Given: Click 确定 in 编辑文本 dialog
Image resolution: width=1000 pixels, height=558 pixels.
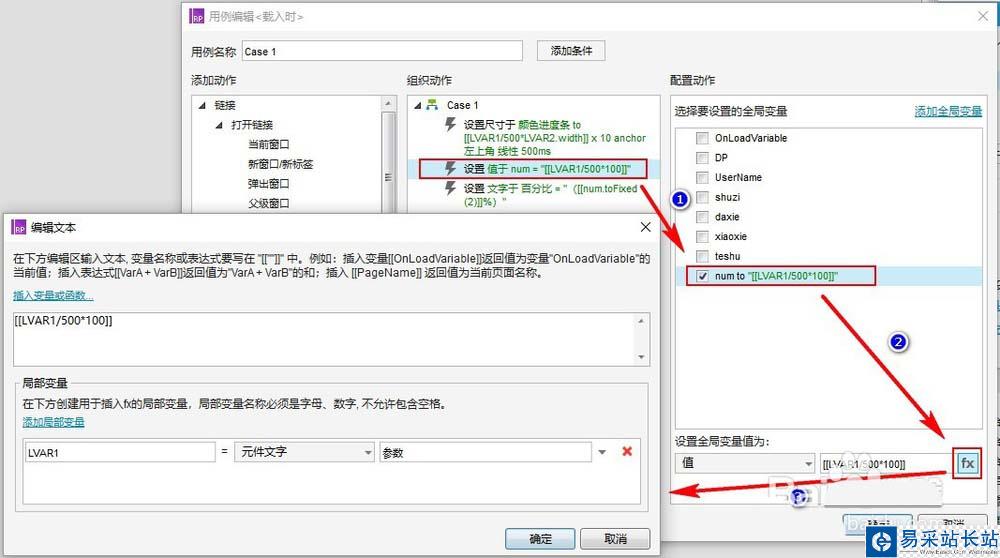Looking at the screenshot, I should click(540, 539).
